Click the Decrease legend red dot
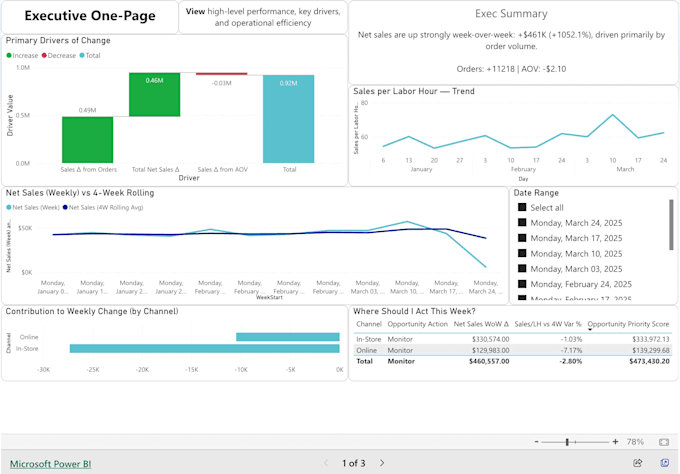The image size is (680, 474). pyautogui.click(x=44, y=56)
